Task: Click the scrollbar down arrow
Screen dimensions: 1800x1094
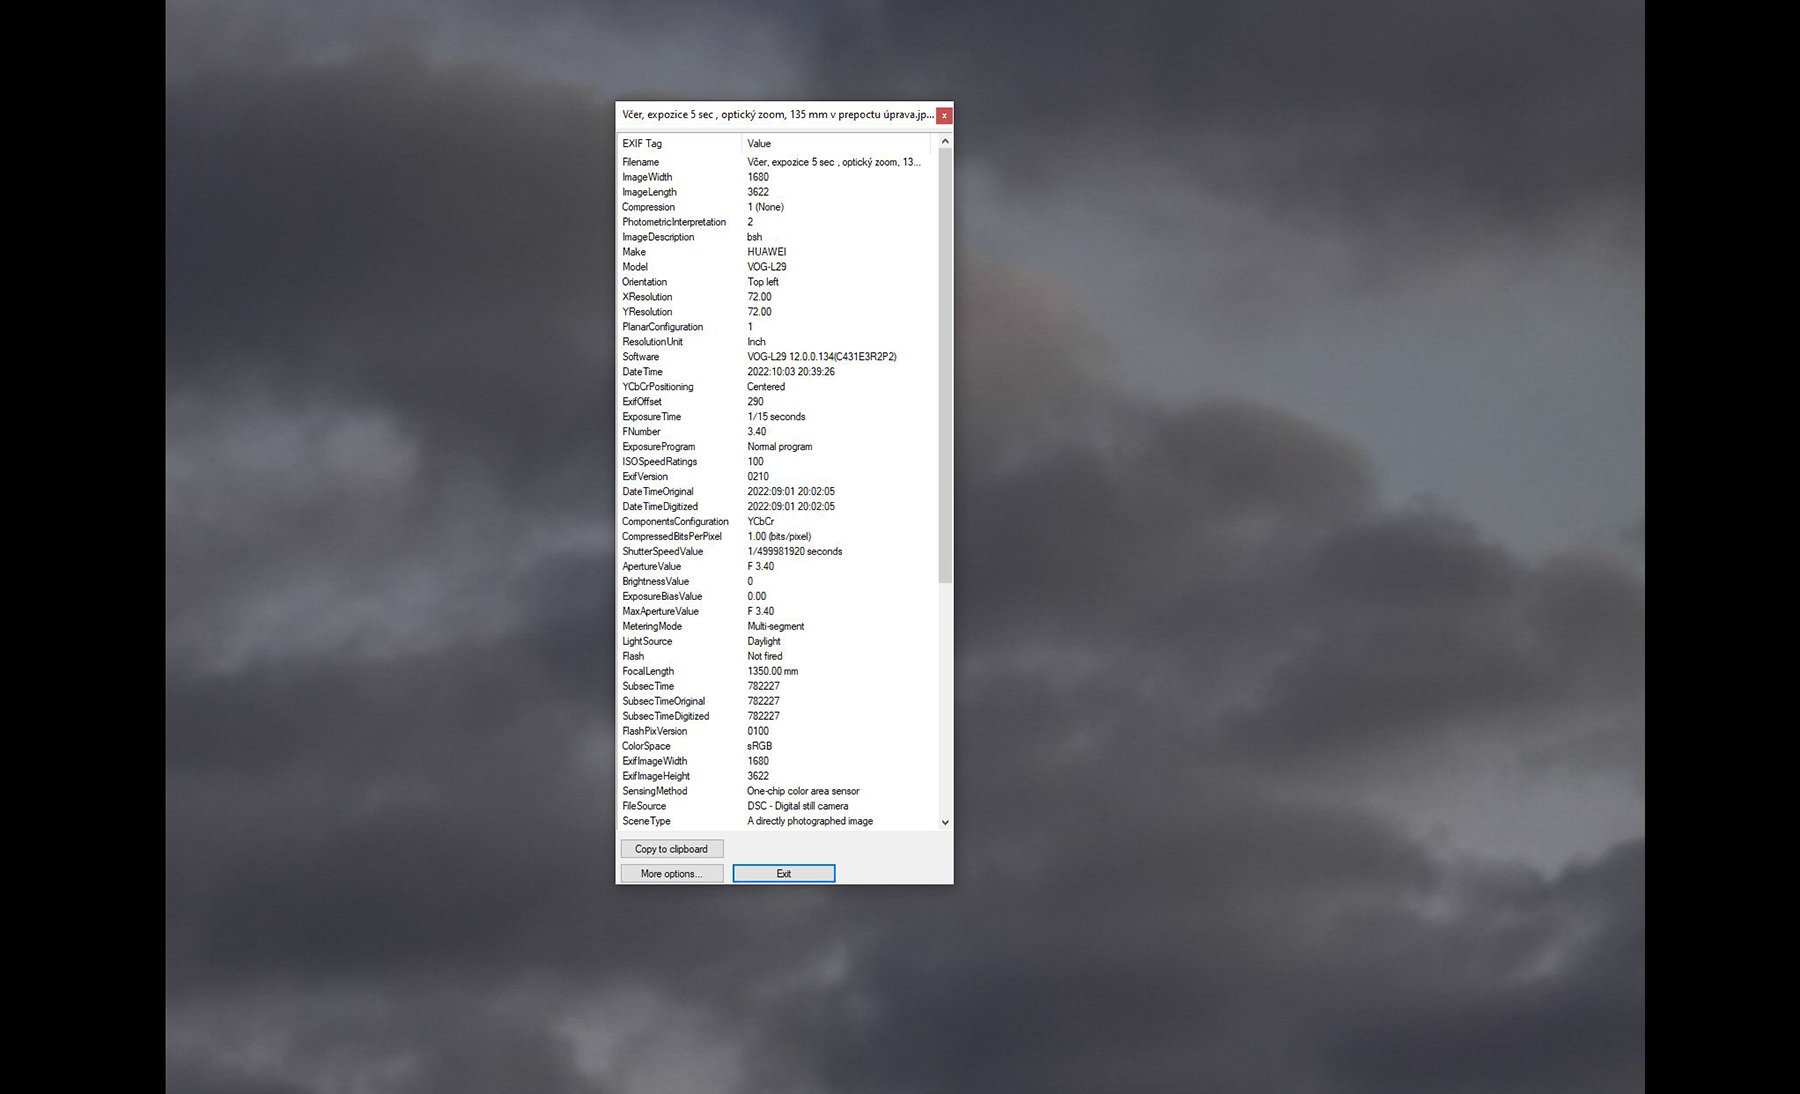Action: click(x=945, y=822)
